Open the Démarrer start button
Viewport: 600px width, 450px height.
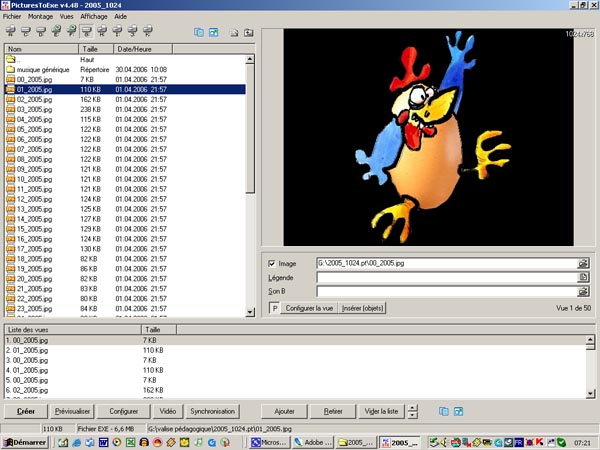click(x=25, y=443)
